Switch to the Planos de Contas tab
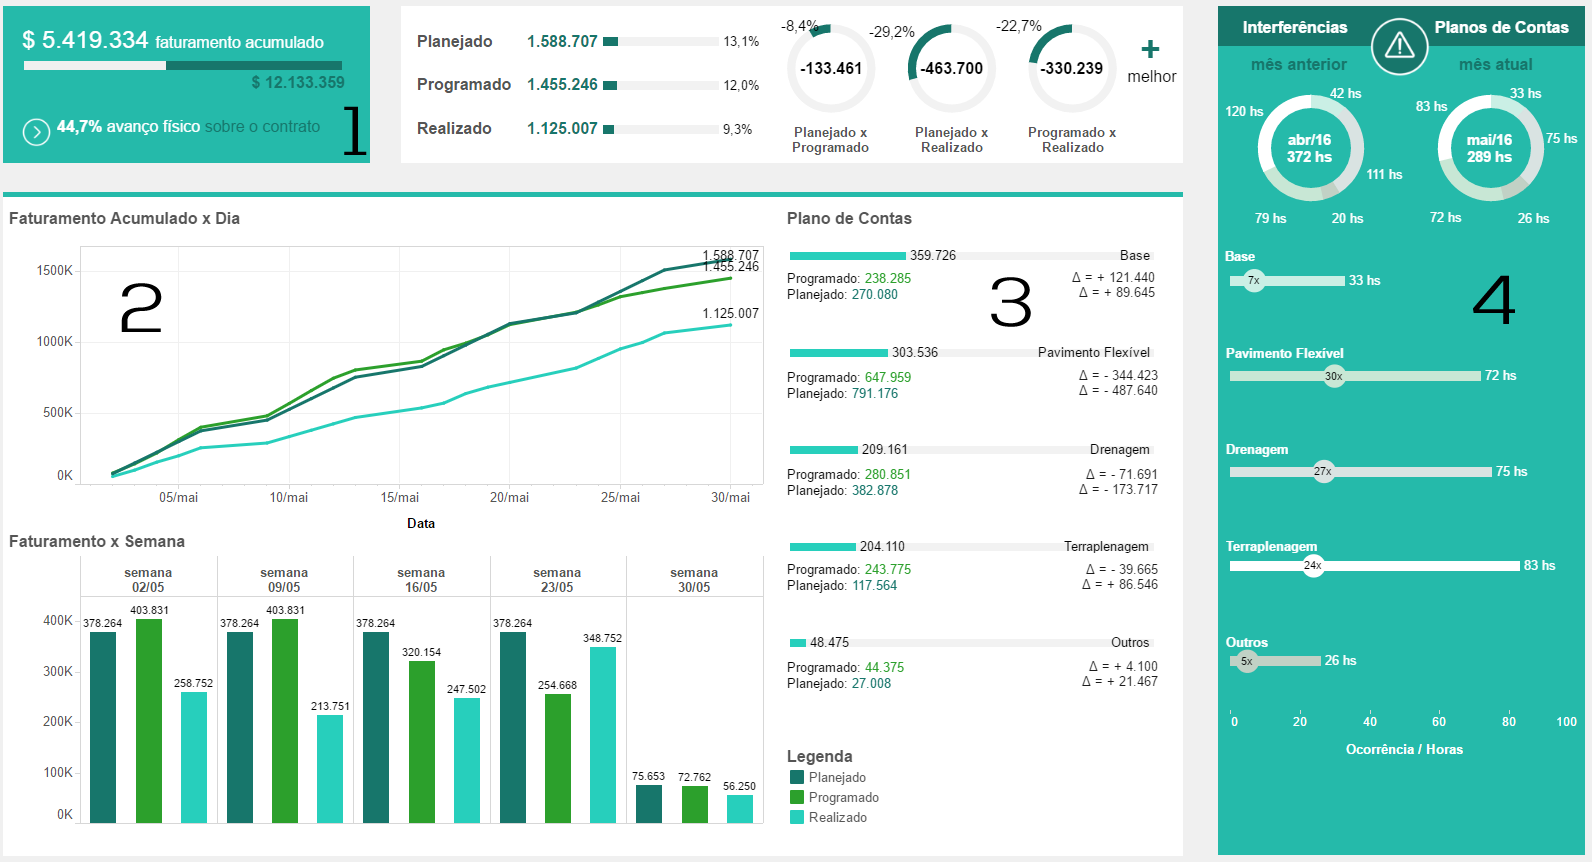 pos(1501,28)
